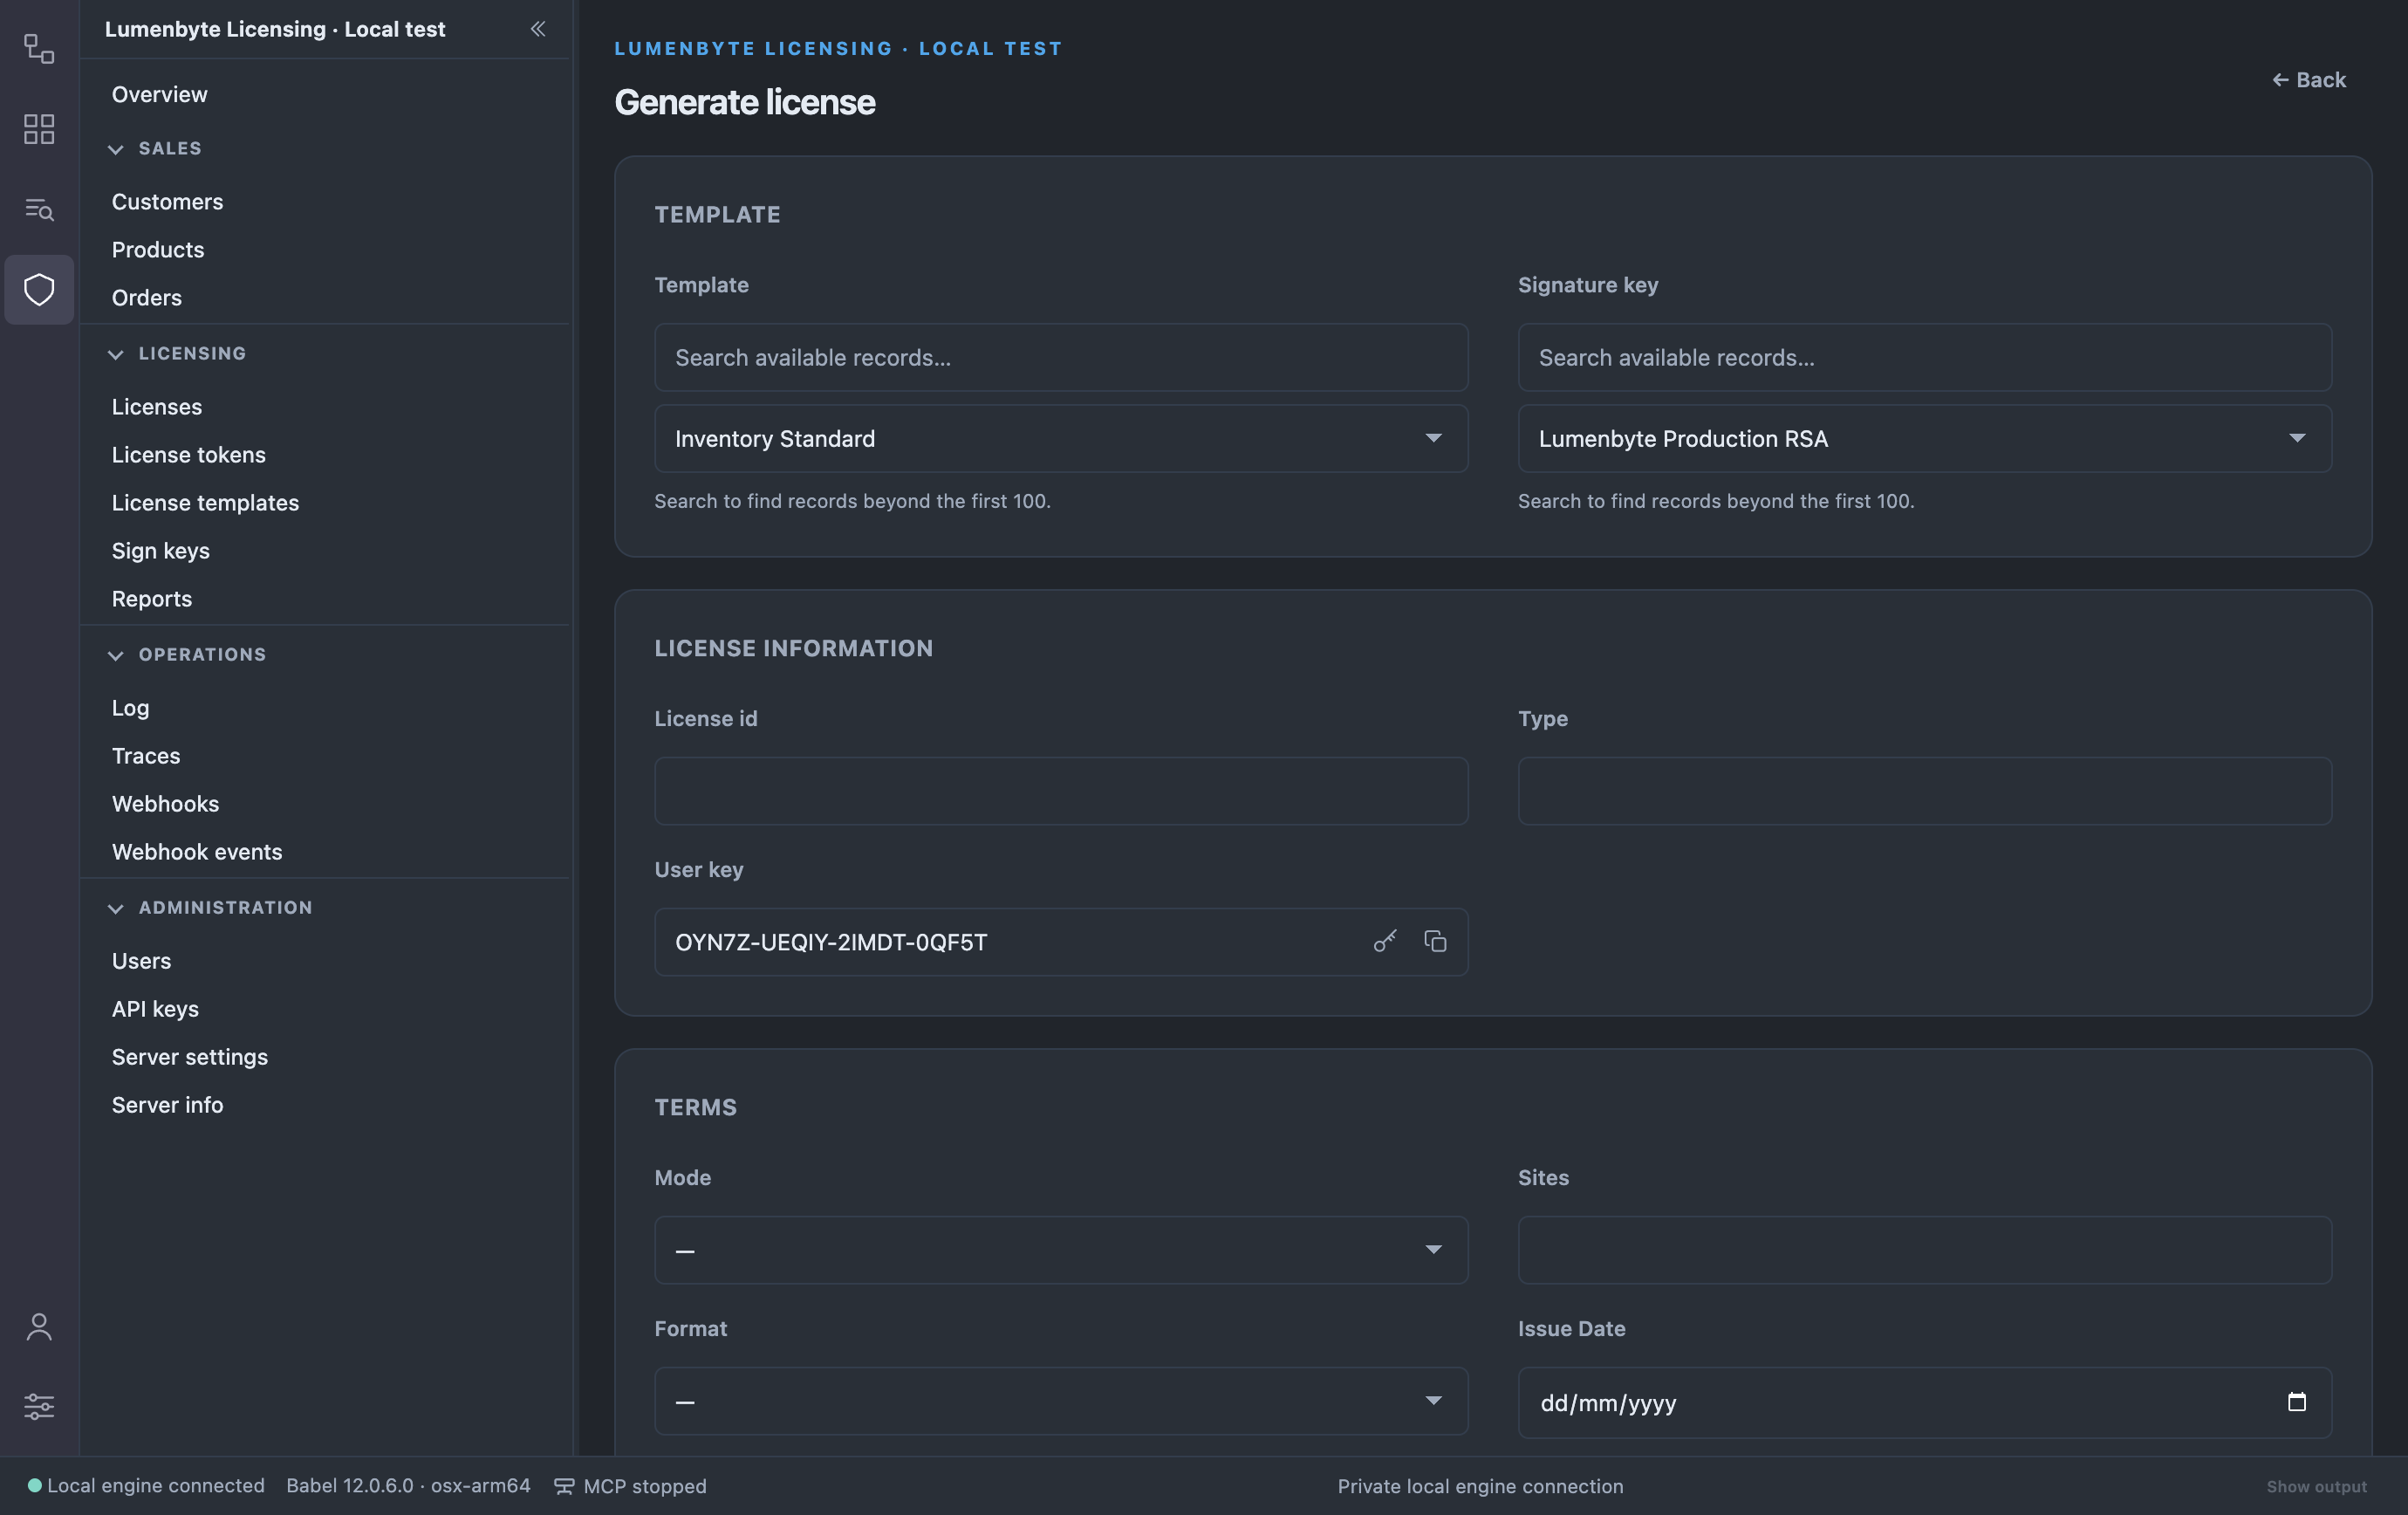2408x1515 pixels.
Task: Open the Lumenbyte Production RSA dropdown
Action: coord(1924,438)
